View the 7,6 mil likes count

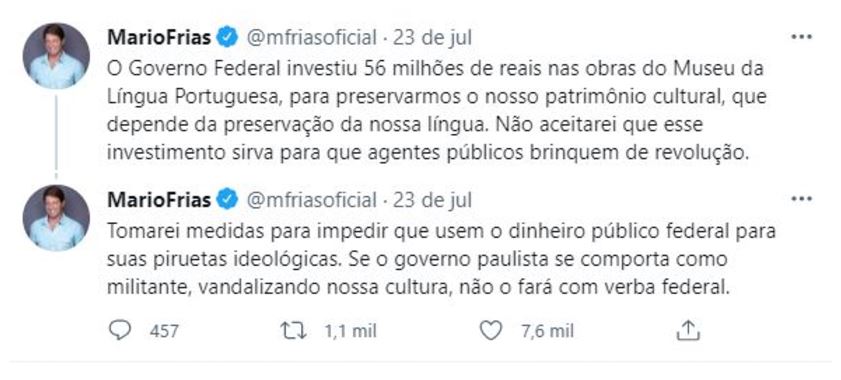547,331
